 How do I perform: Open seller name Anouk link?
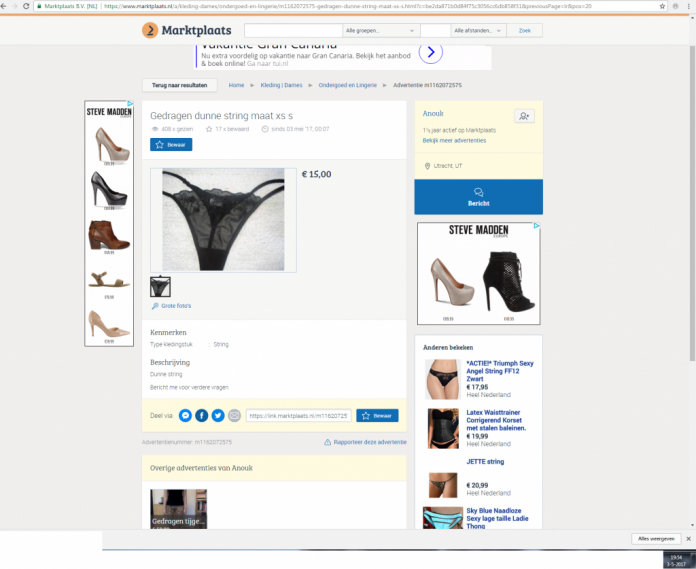pyautogui.click(x=433, y=114)
